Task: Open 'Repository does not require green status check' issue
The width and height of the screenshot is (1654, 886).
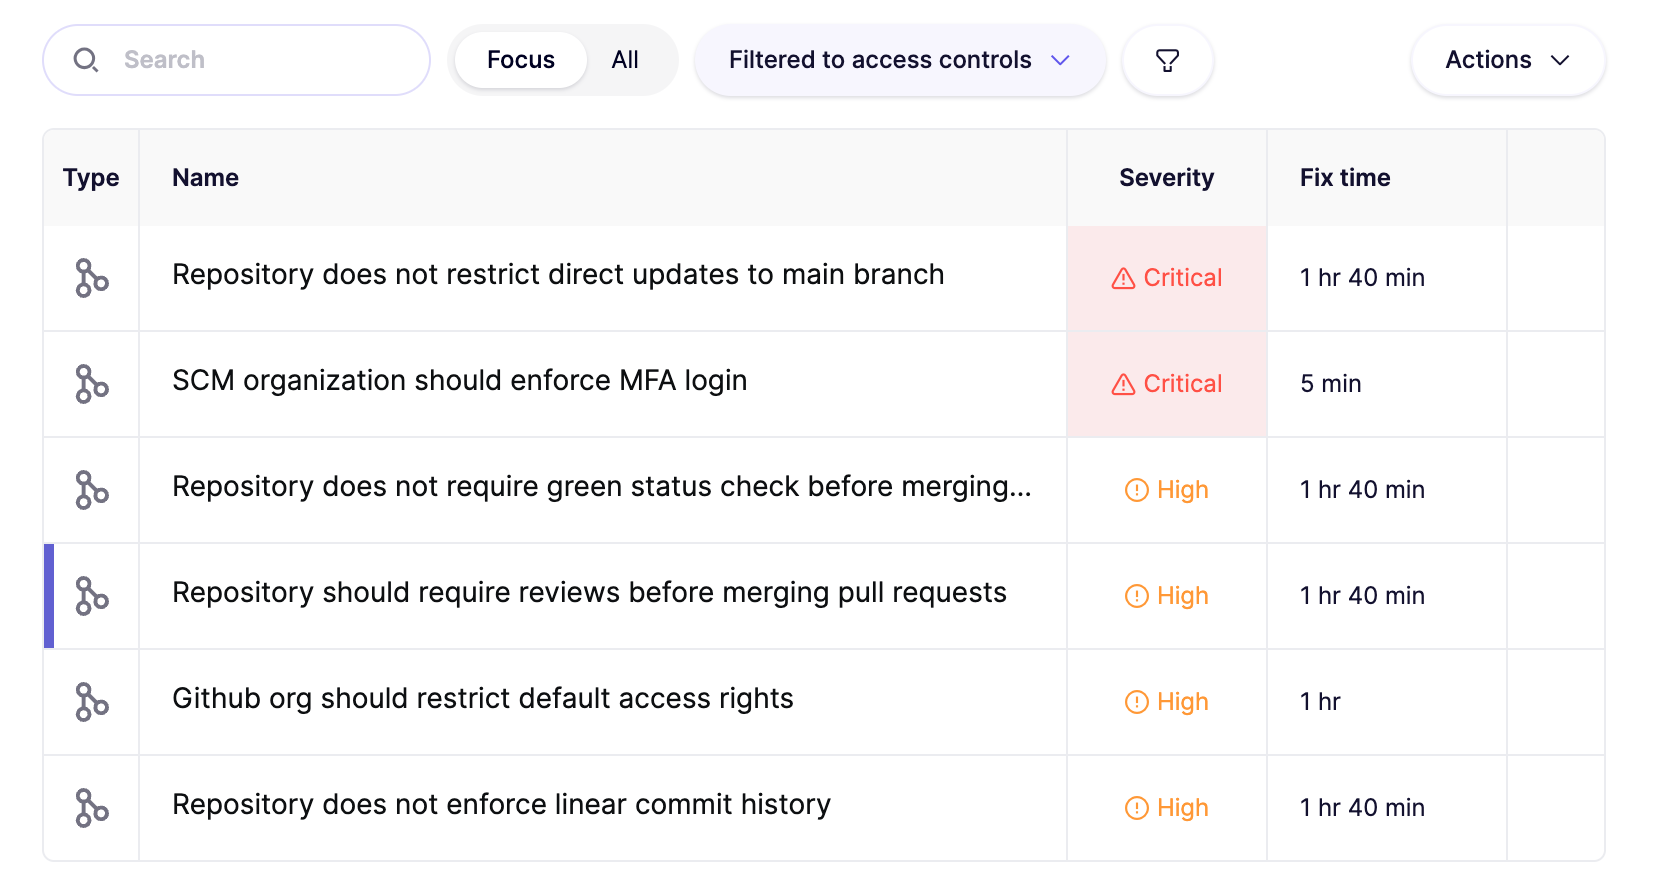Action: (x=601, y=486)
